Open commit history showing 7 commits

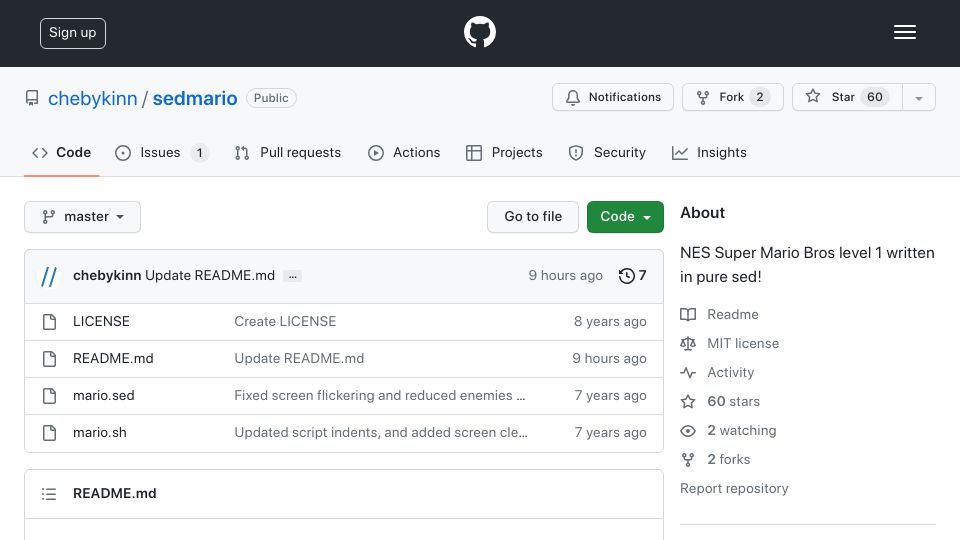[x=632, y=276]
